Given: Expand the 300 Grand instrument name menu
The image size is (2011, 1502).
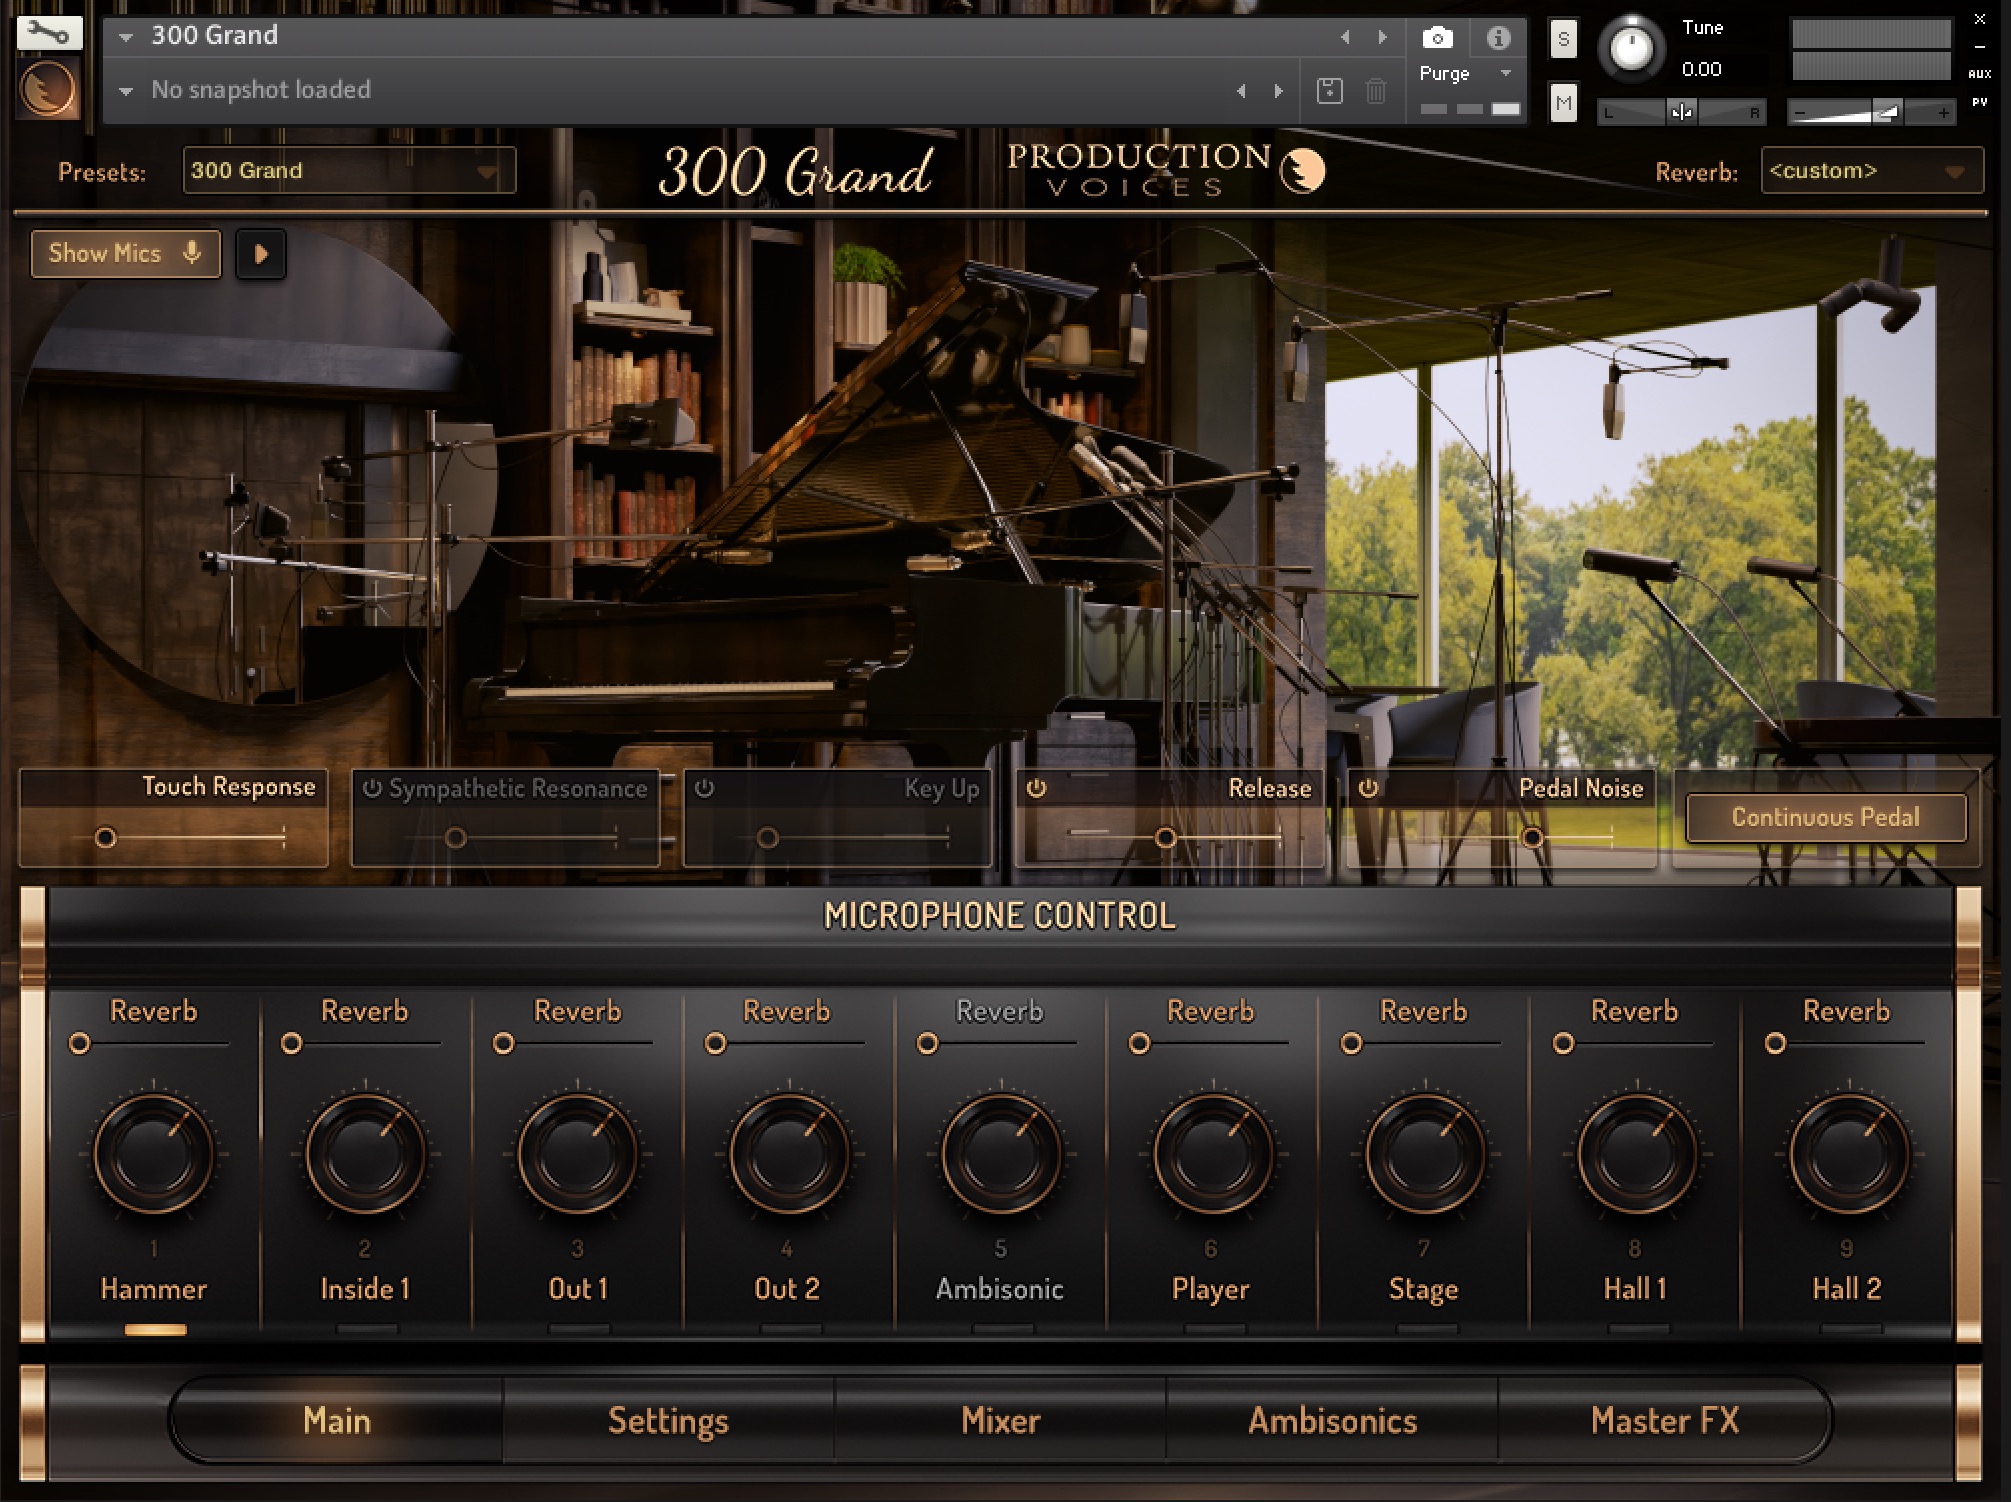Looking at the screenshot, I should pyautogui.click(x=126, y=37).
